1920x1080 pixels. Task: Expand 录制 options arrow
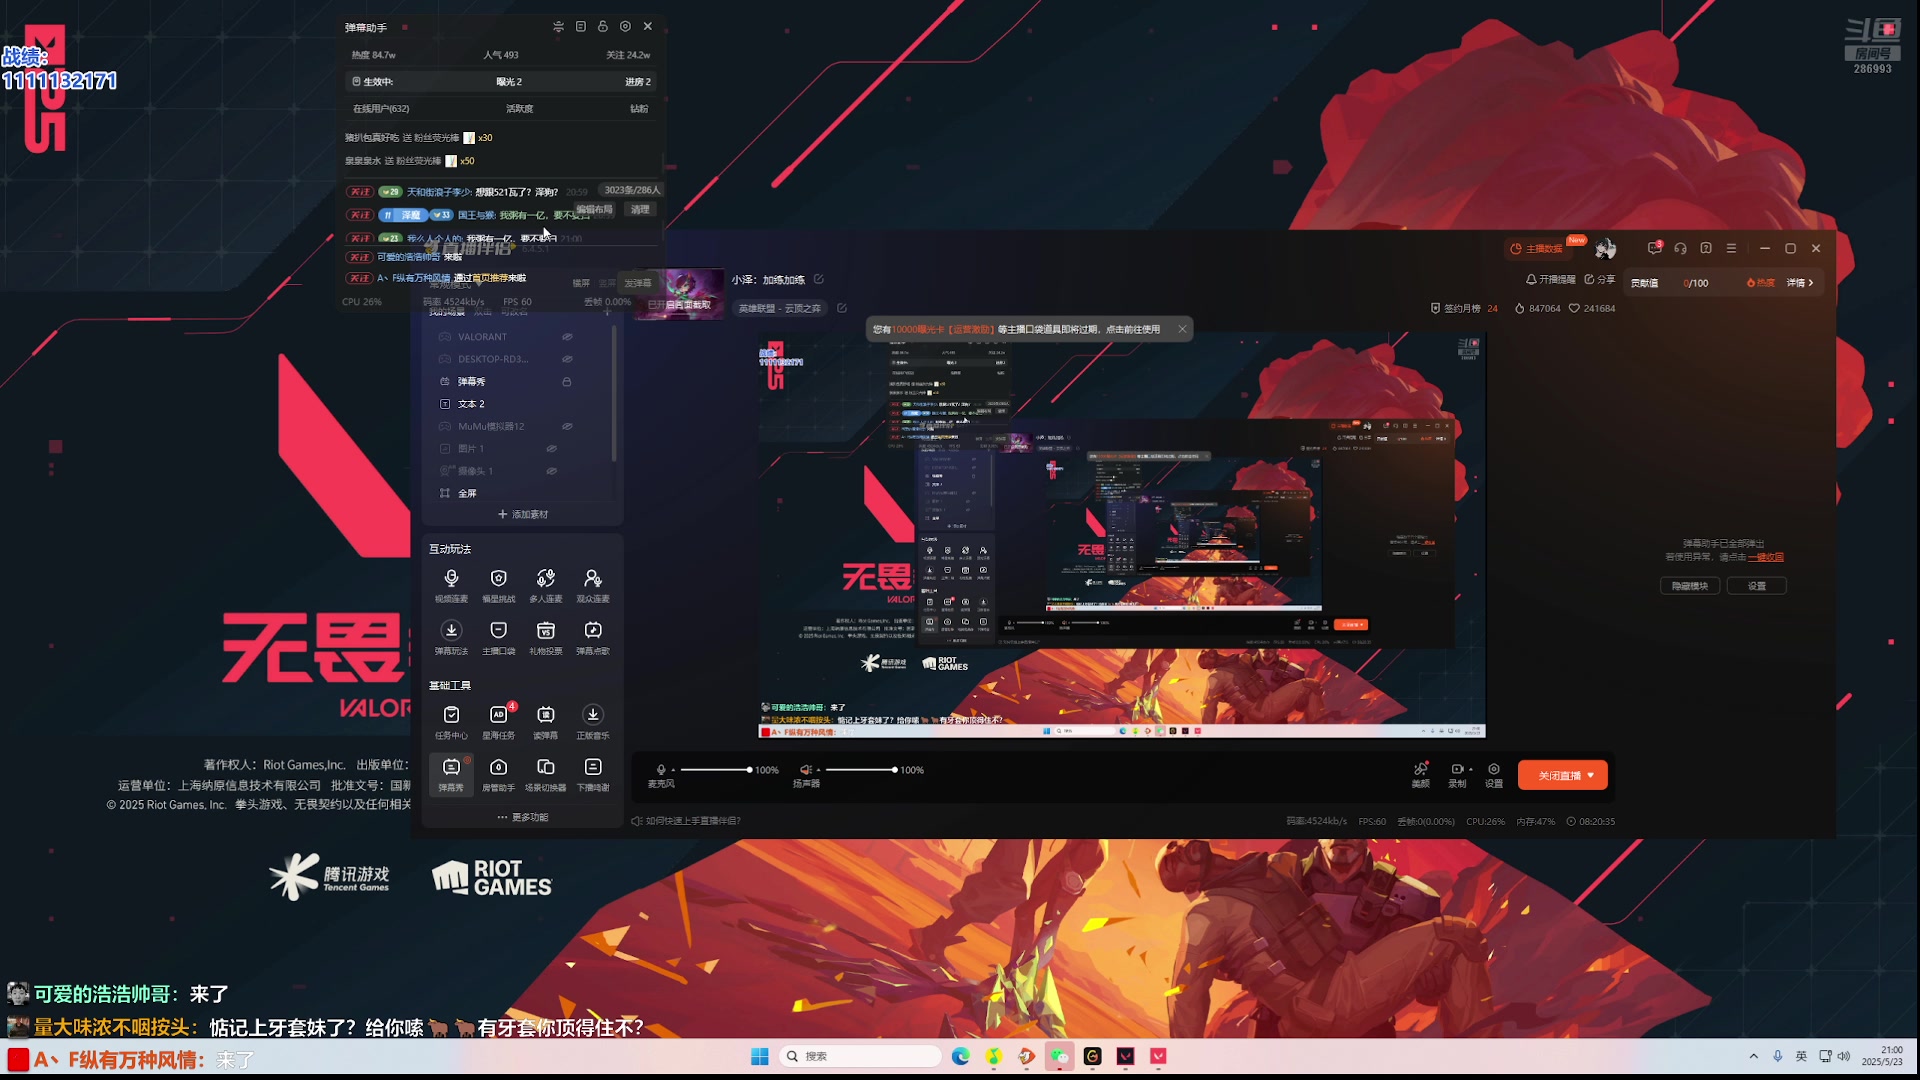(x=1471, y=769)
